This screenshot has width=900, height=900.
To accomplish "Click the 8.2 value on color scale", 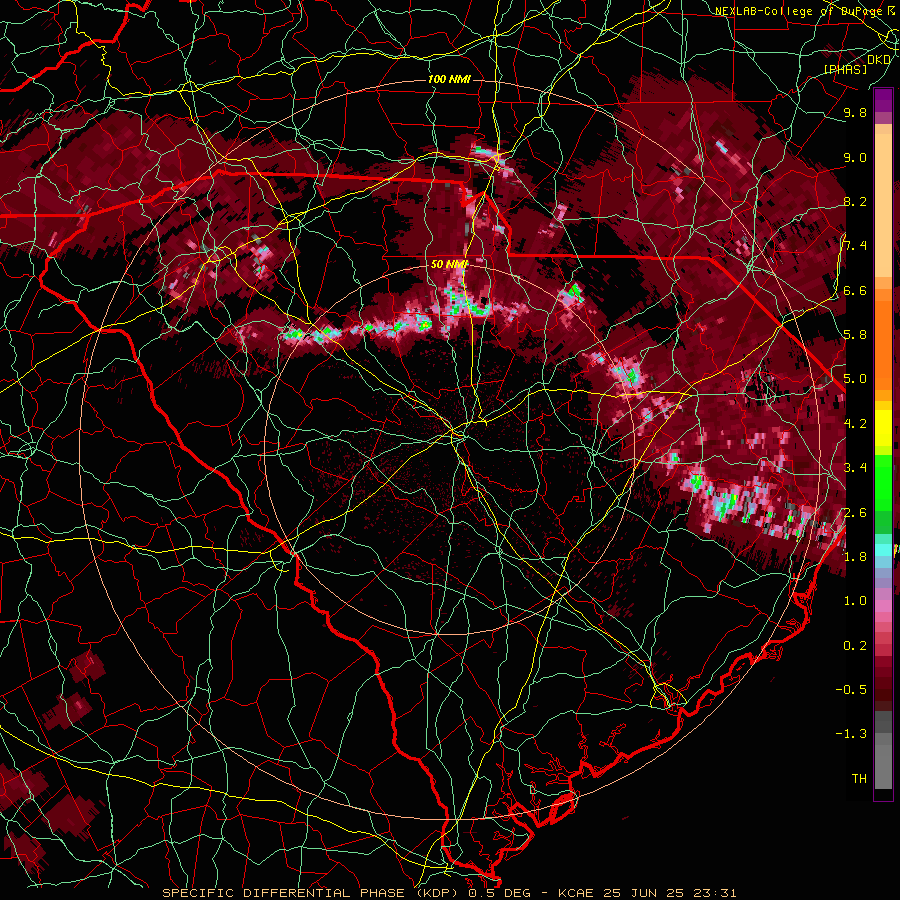I will click(855, 201).
